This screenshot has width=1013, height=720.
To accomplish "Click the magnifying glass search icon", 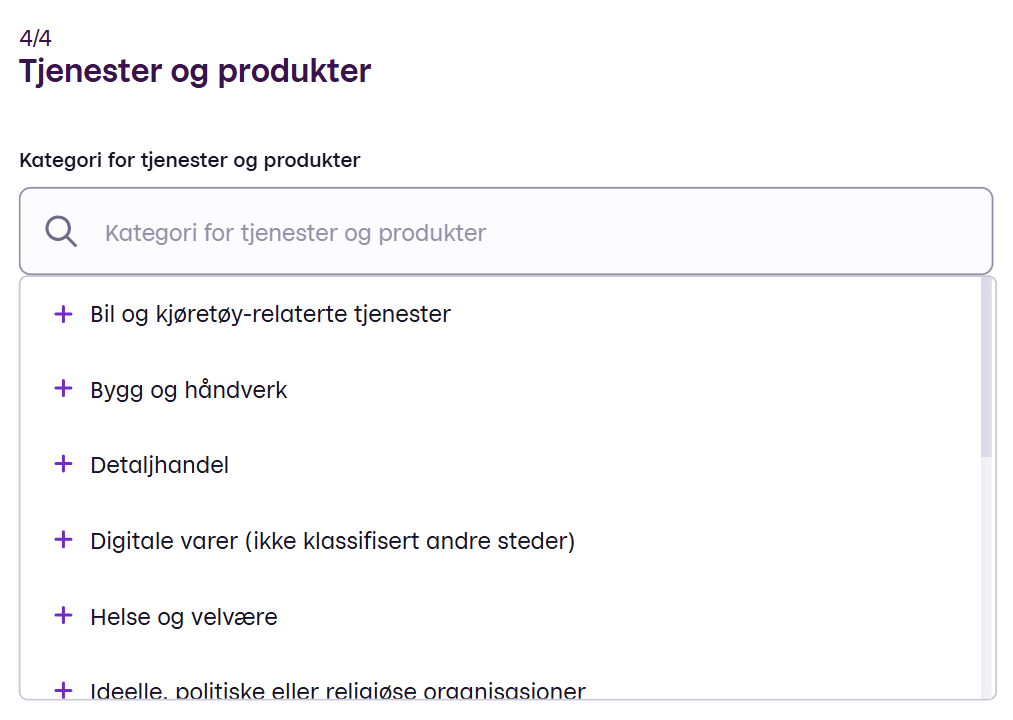I will [61, 232].
